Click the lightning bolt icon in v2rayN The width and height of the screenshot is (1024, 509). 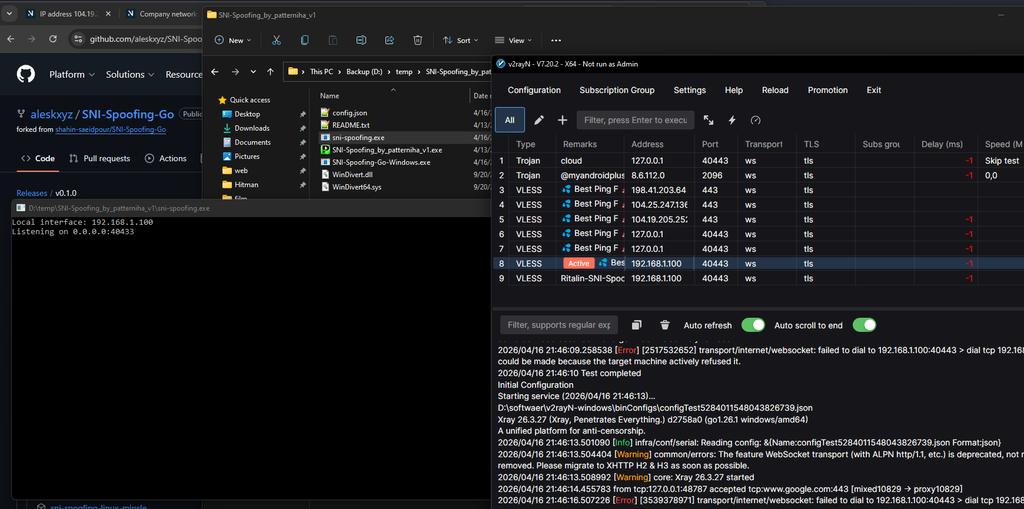(732, 120)
